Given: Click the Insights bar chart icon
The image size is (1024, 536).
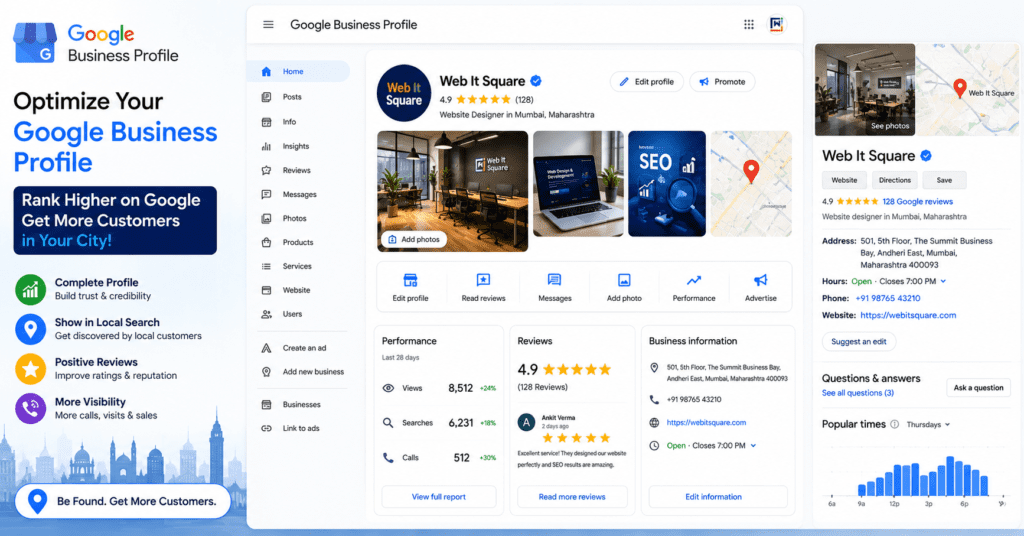Looking at the screenshot, I should (266, 146).
